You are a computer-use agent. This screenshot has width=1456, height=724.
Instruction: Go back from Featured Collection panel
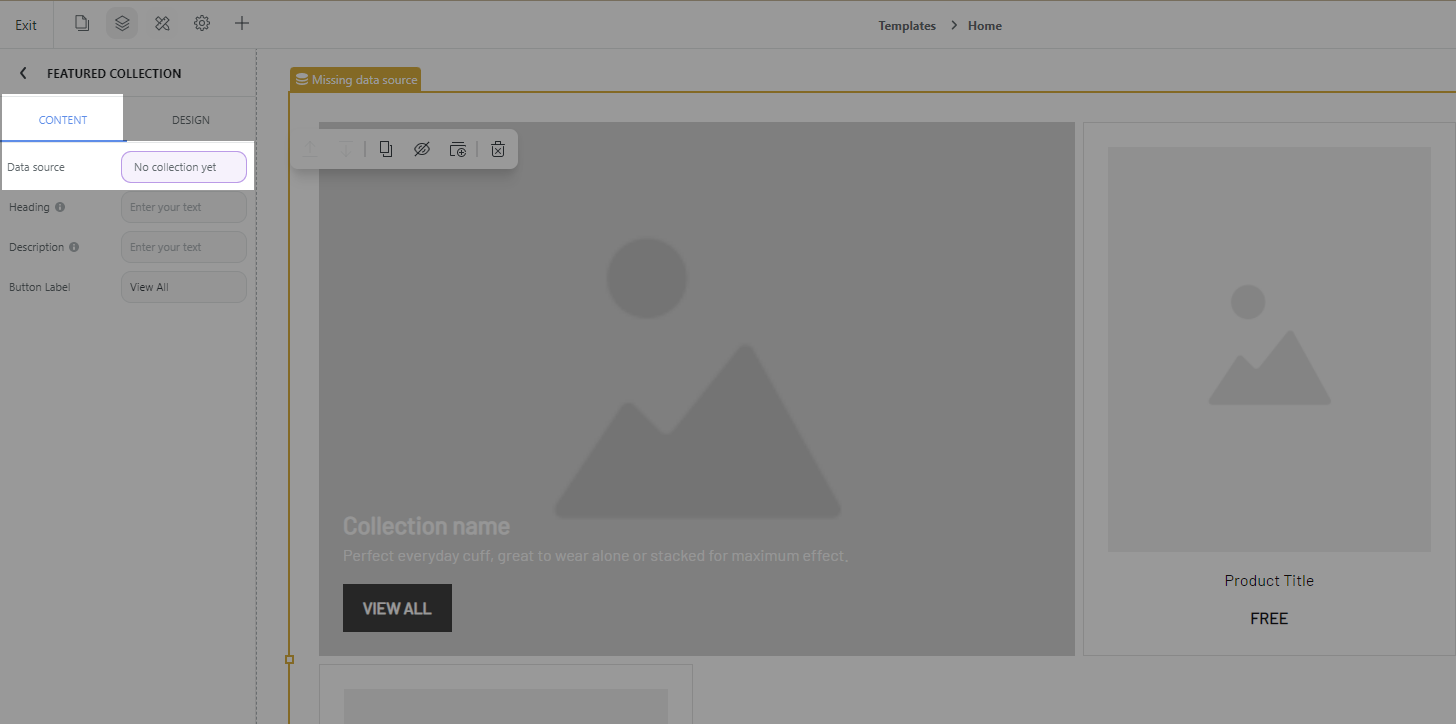click(x=23, y=73)
